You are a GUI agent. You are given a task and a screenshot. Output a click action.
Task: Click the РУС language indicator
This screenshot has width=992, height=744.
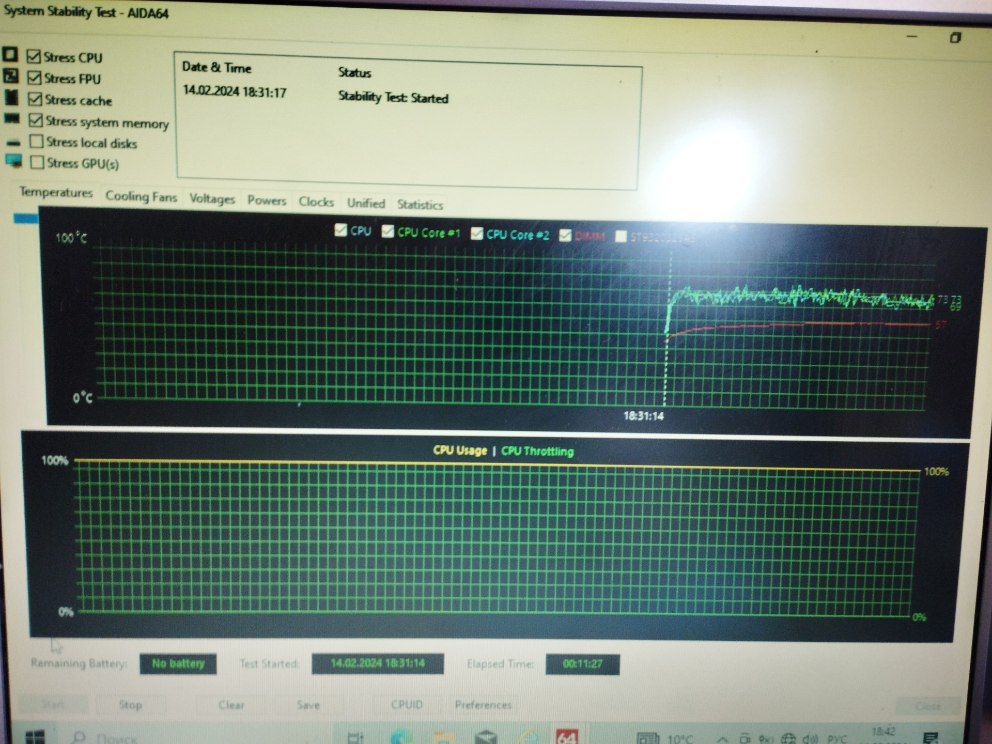pyautogui.click(x=836, y=738)
